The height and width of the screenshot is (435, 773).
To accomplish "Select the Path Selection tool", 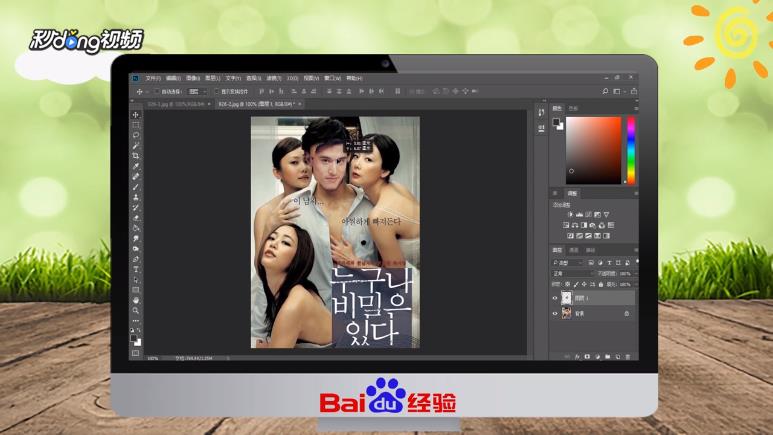I will [136, 280].
